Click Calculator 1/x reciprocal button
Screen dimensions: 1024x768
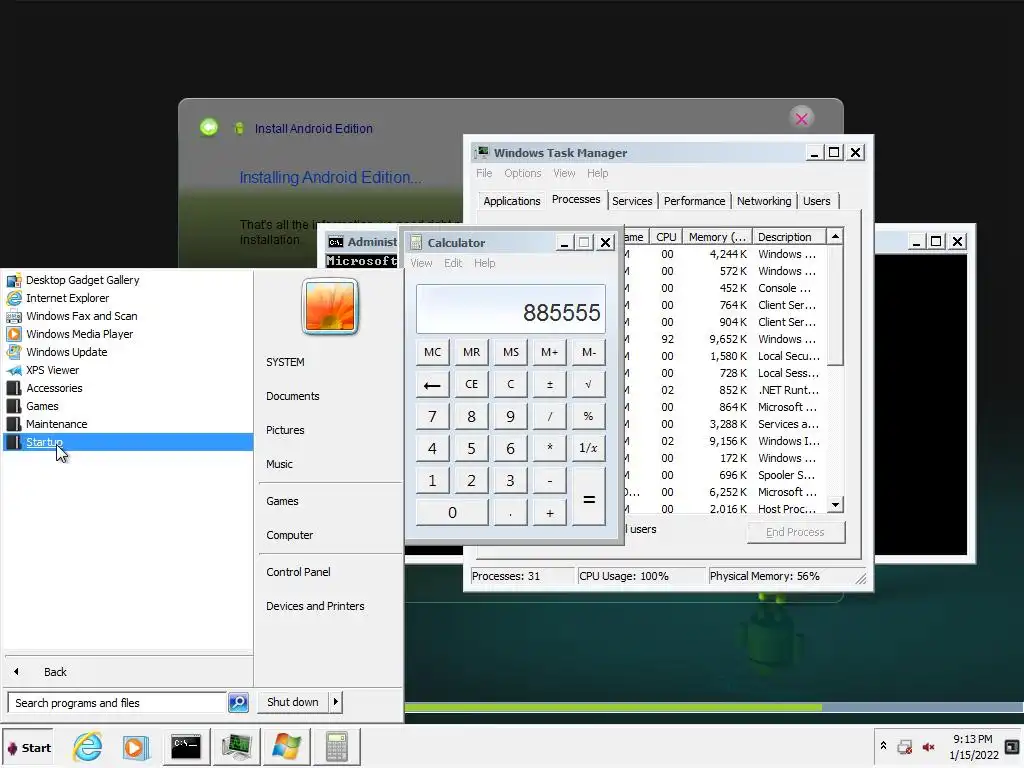pyautogui.click(x=588, y=448)
